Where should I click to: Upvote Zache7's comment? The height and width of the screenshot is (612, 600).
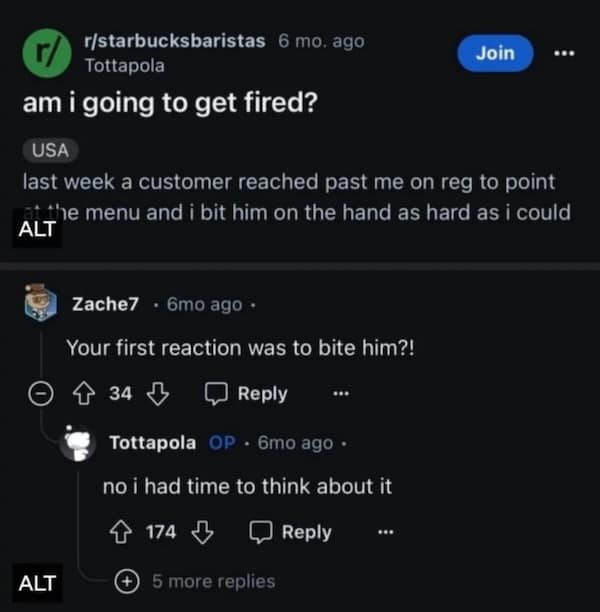pyautogui.click(x=87, y=394)
